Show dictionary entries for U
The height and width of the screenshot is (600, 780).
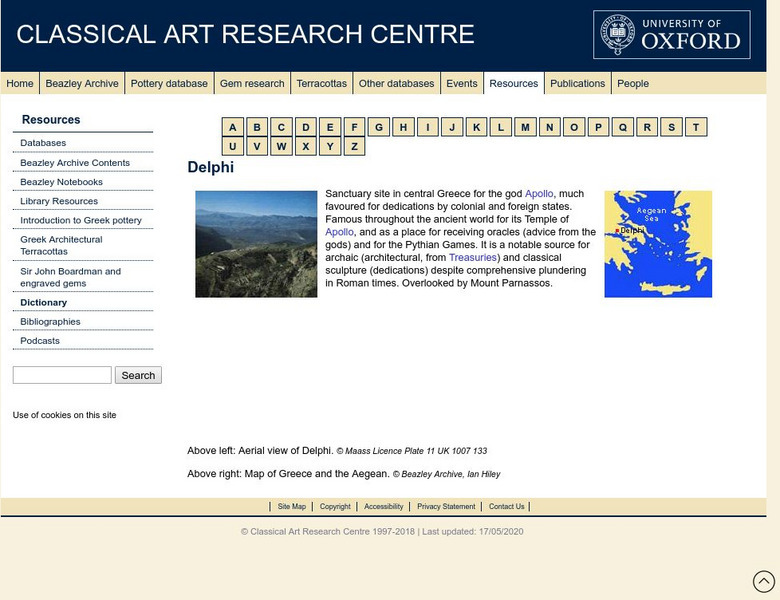pyautogui.click(x=232, y=146)
